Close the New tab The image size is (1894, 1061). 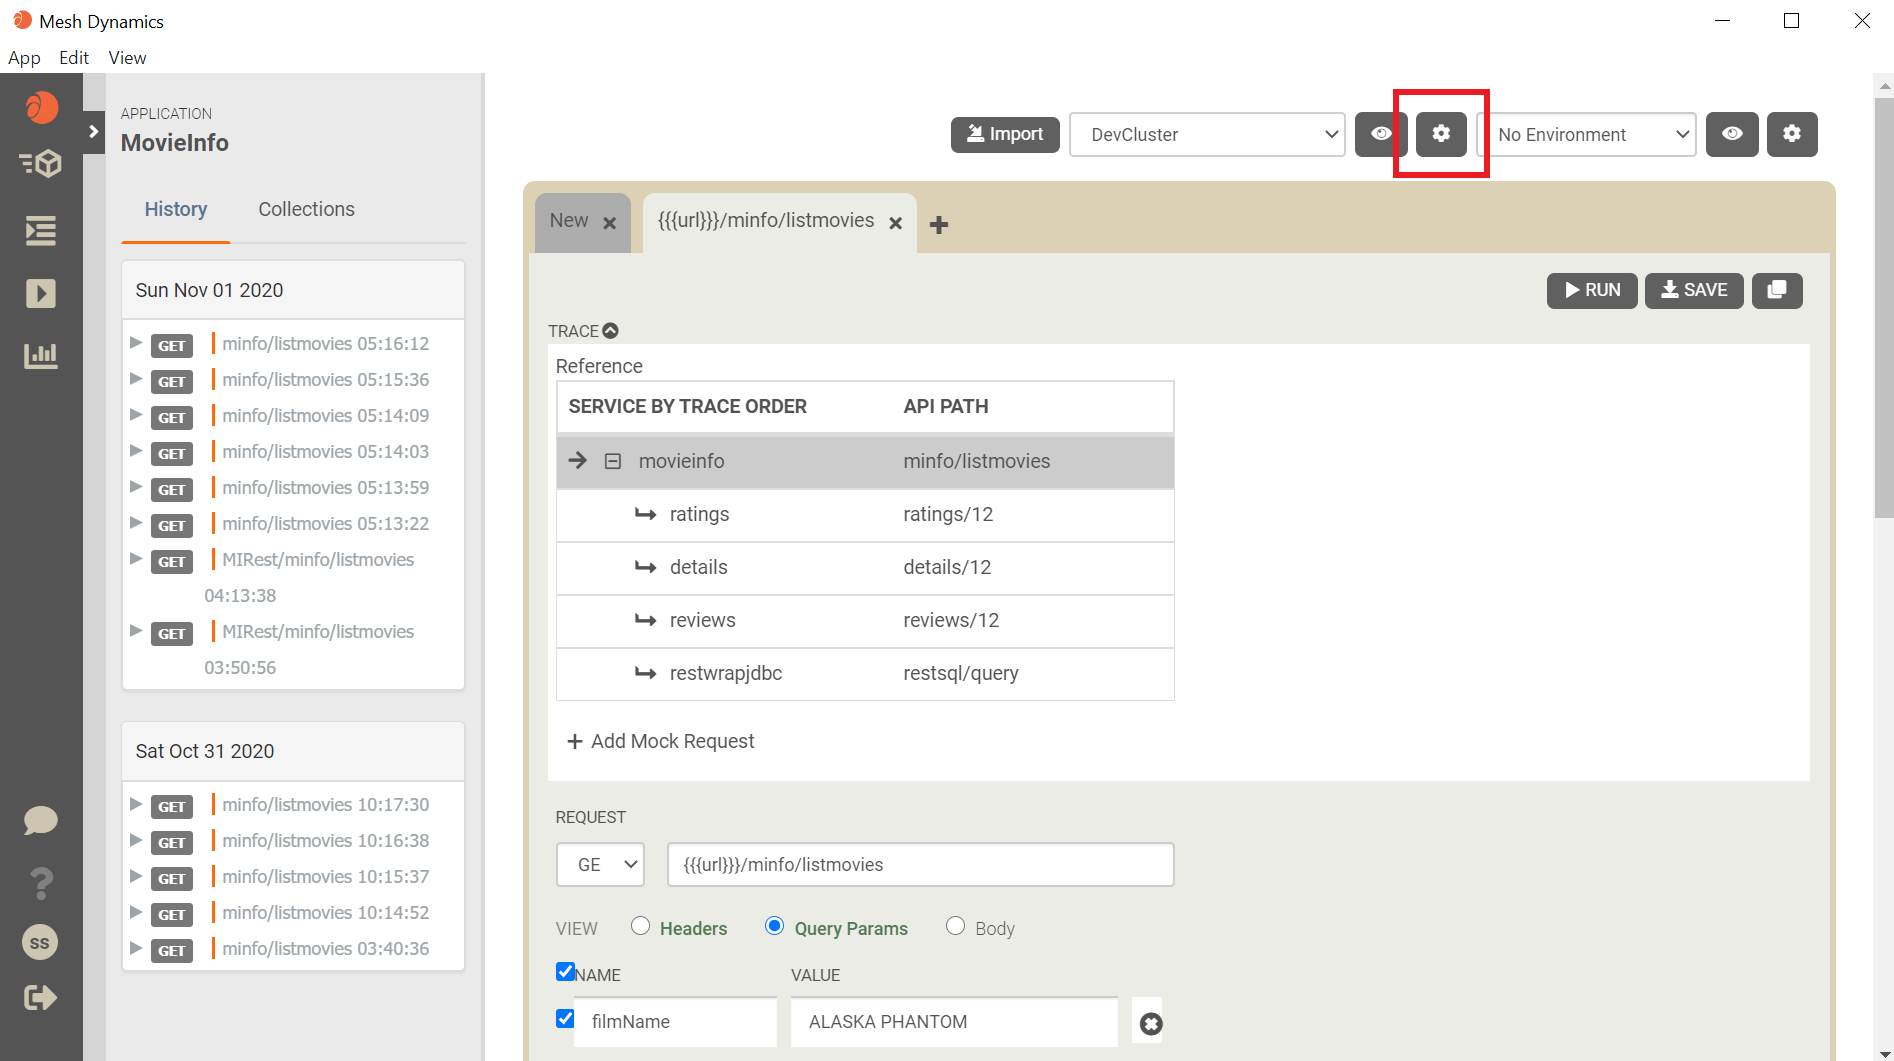click(610, 223)
